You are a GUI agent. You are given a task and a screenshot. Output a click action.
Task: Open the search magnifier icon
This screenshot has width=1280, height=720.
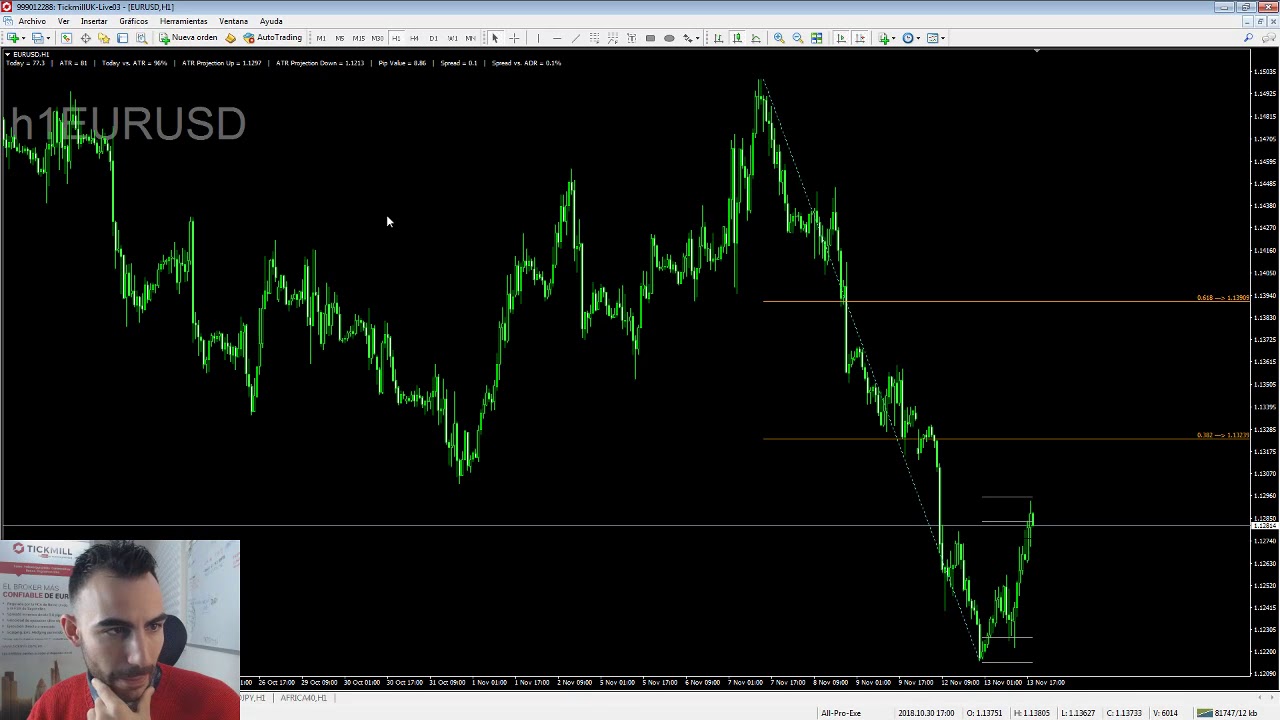pyautogui.click(x=1248, y=38)
